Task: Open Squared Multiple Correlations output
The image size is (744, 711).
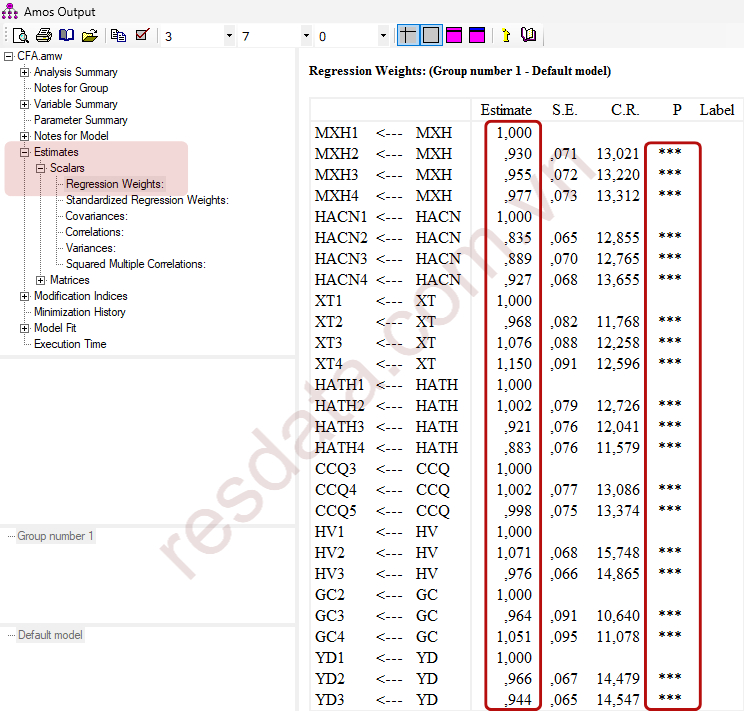Action: (135, 264)
